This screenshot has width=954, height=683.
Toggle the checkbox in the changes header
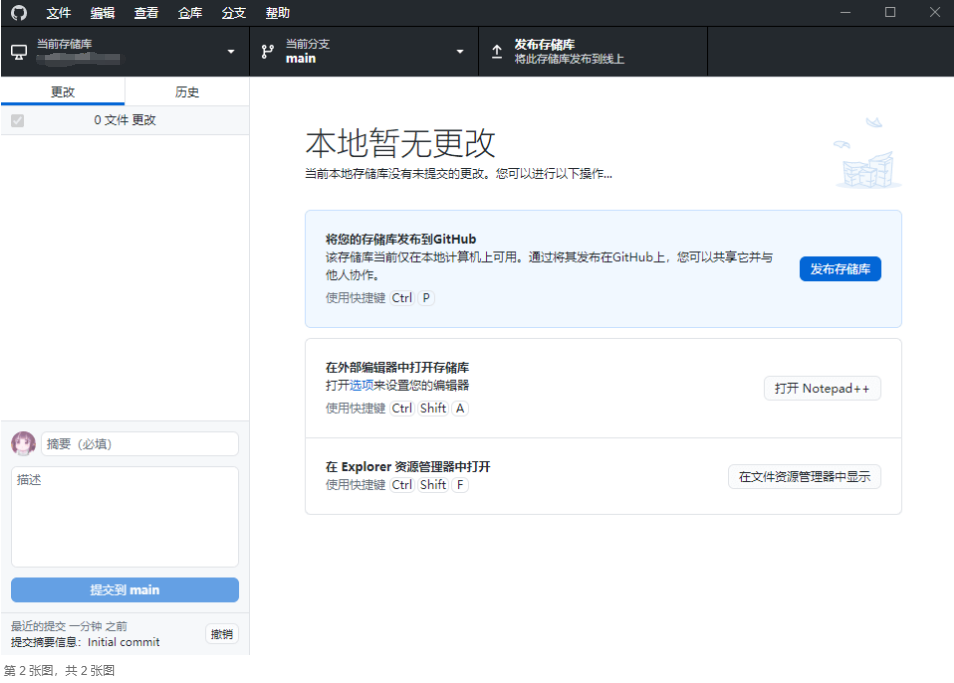(x=14, y=120)
